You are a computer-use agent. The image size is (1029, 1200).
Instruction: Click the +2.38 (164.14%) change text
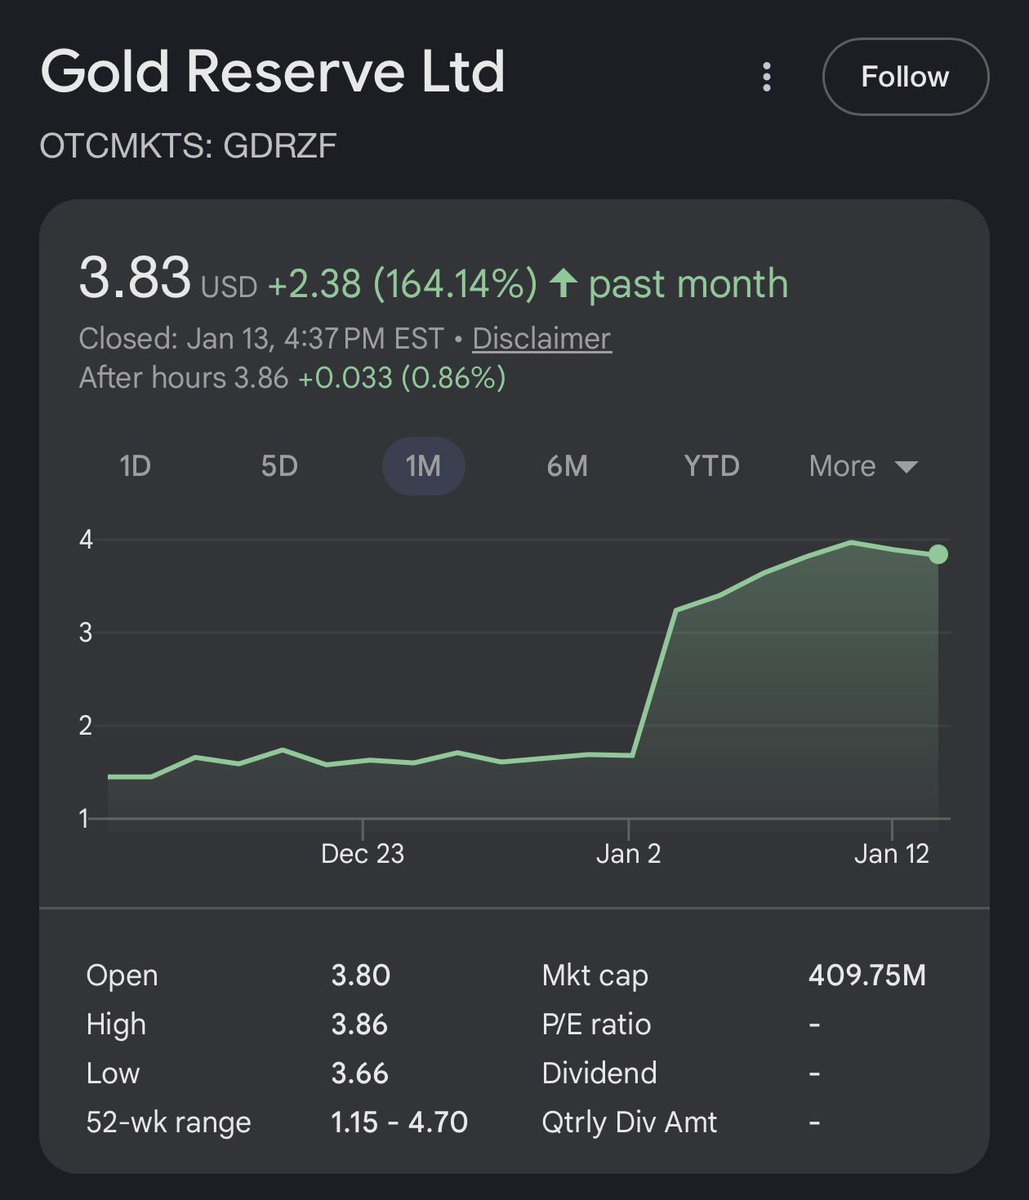402,284
